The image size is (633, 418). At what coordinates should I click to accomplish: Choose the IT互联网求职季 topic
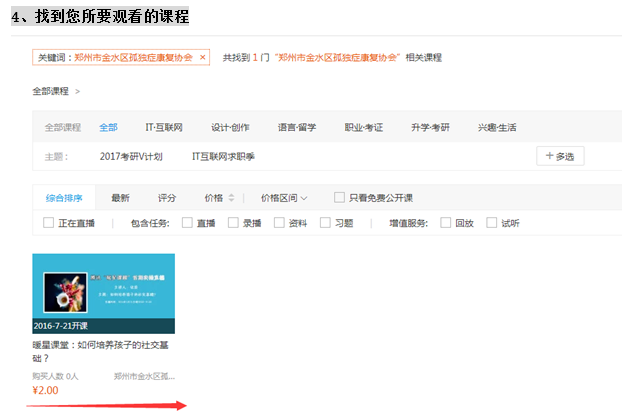point(223,156)
